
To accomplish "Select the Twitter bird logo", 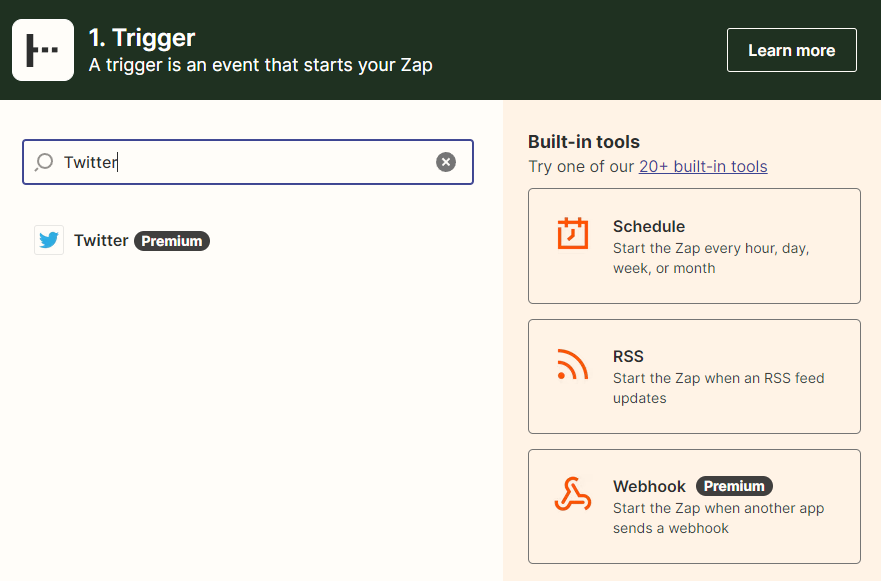I will pyautogui.click(x=49, y=240).
